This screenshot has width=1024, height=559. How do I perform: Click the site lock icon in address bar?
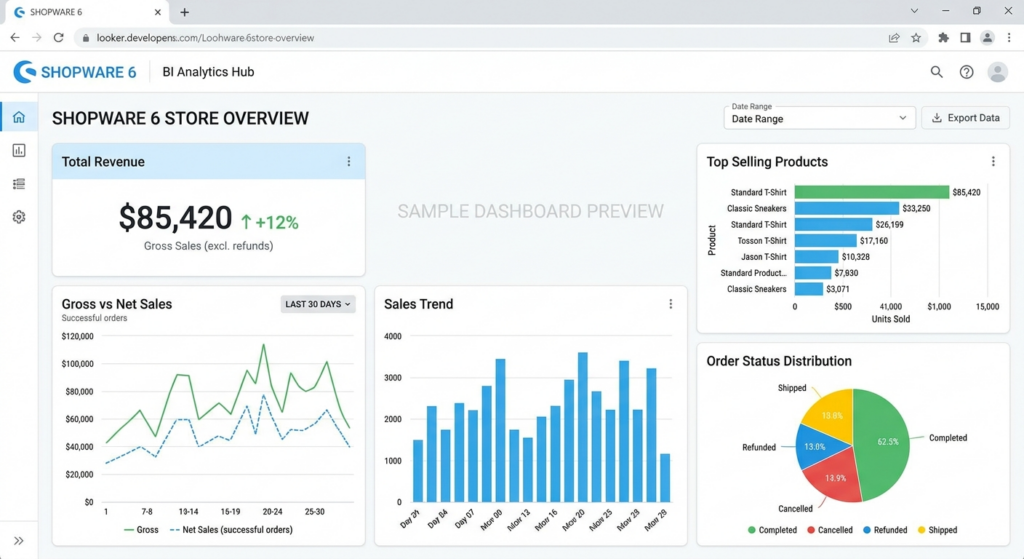(86, 38)
